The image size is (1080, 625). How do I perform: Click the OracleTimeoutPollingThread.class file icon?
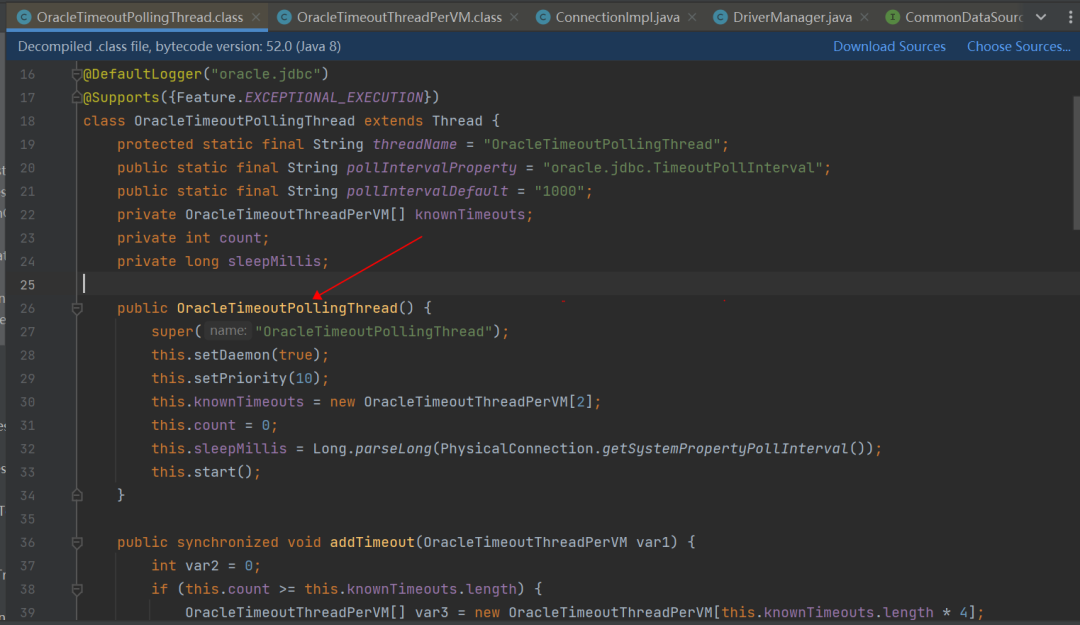[24, 17]
